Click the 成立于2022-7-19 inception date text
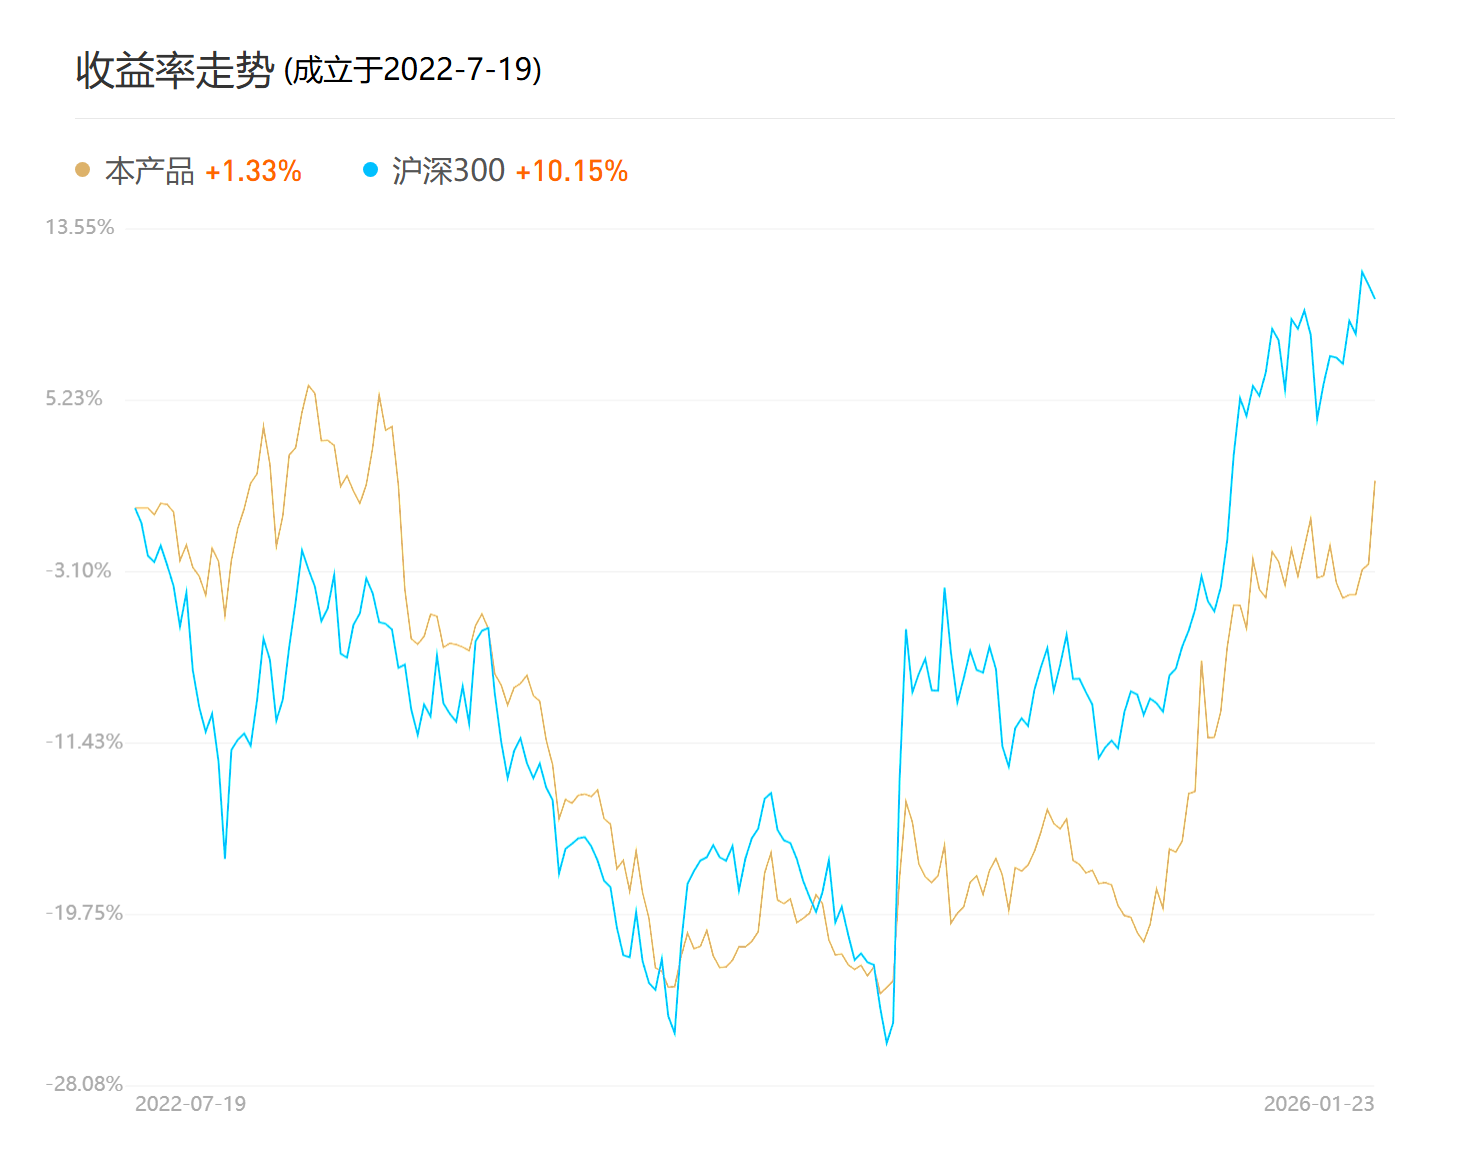1467x1161 pixels. point(413,70)
